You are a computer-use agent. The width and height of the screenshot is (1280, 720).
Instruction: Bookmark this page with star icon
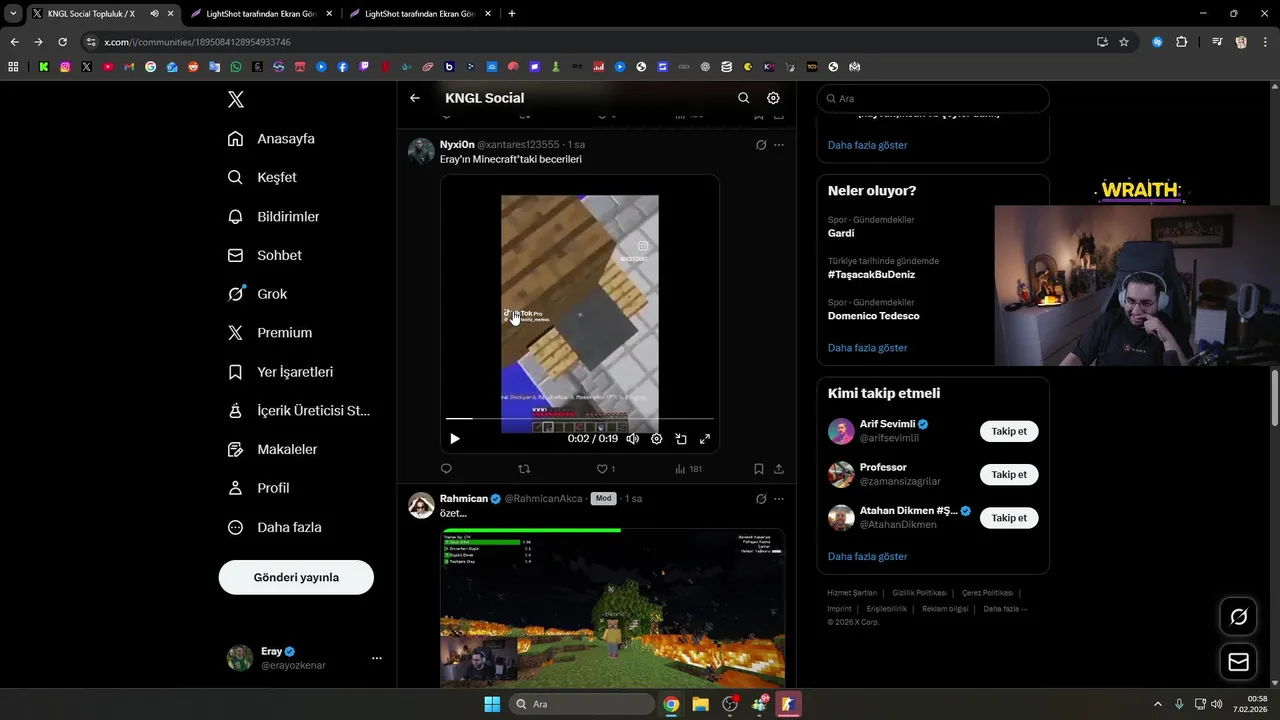[1124, 42]
